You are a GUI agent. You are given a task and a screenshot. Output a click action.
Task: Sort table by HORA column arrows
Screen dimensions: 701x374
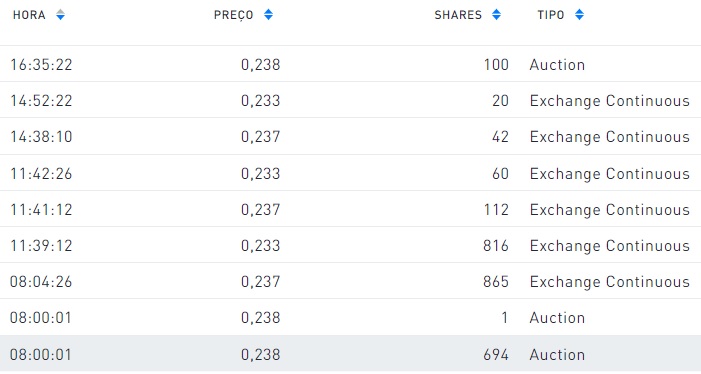[x=60, y=15]
